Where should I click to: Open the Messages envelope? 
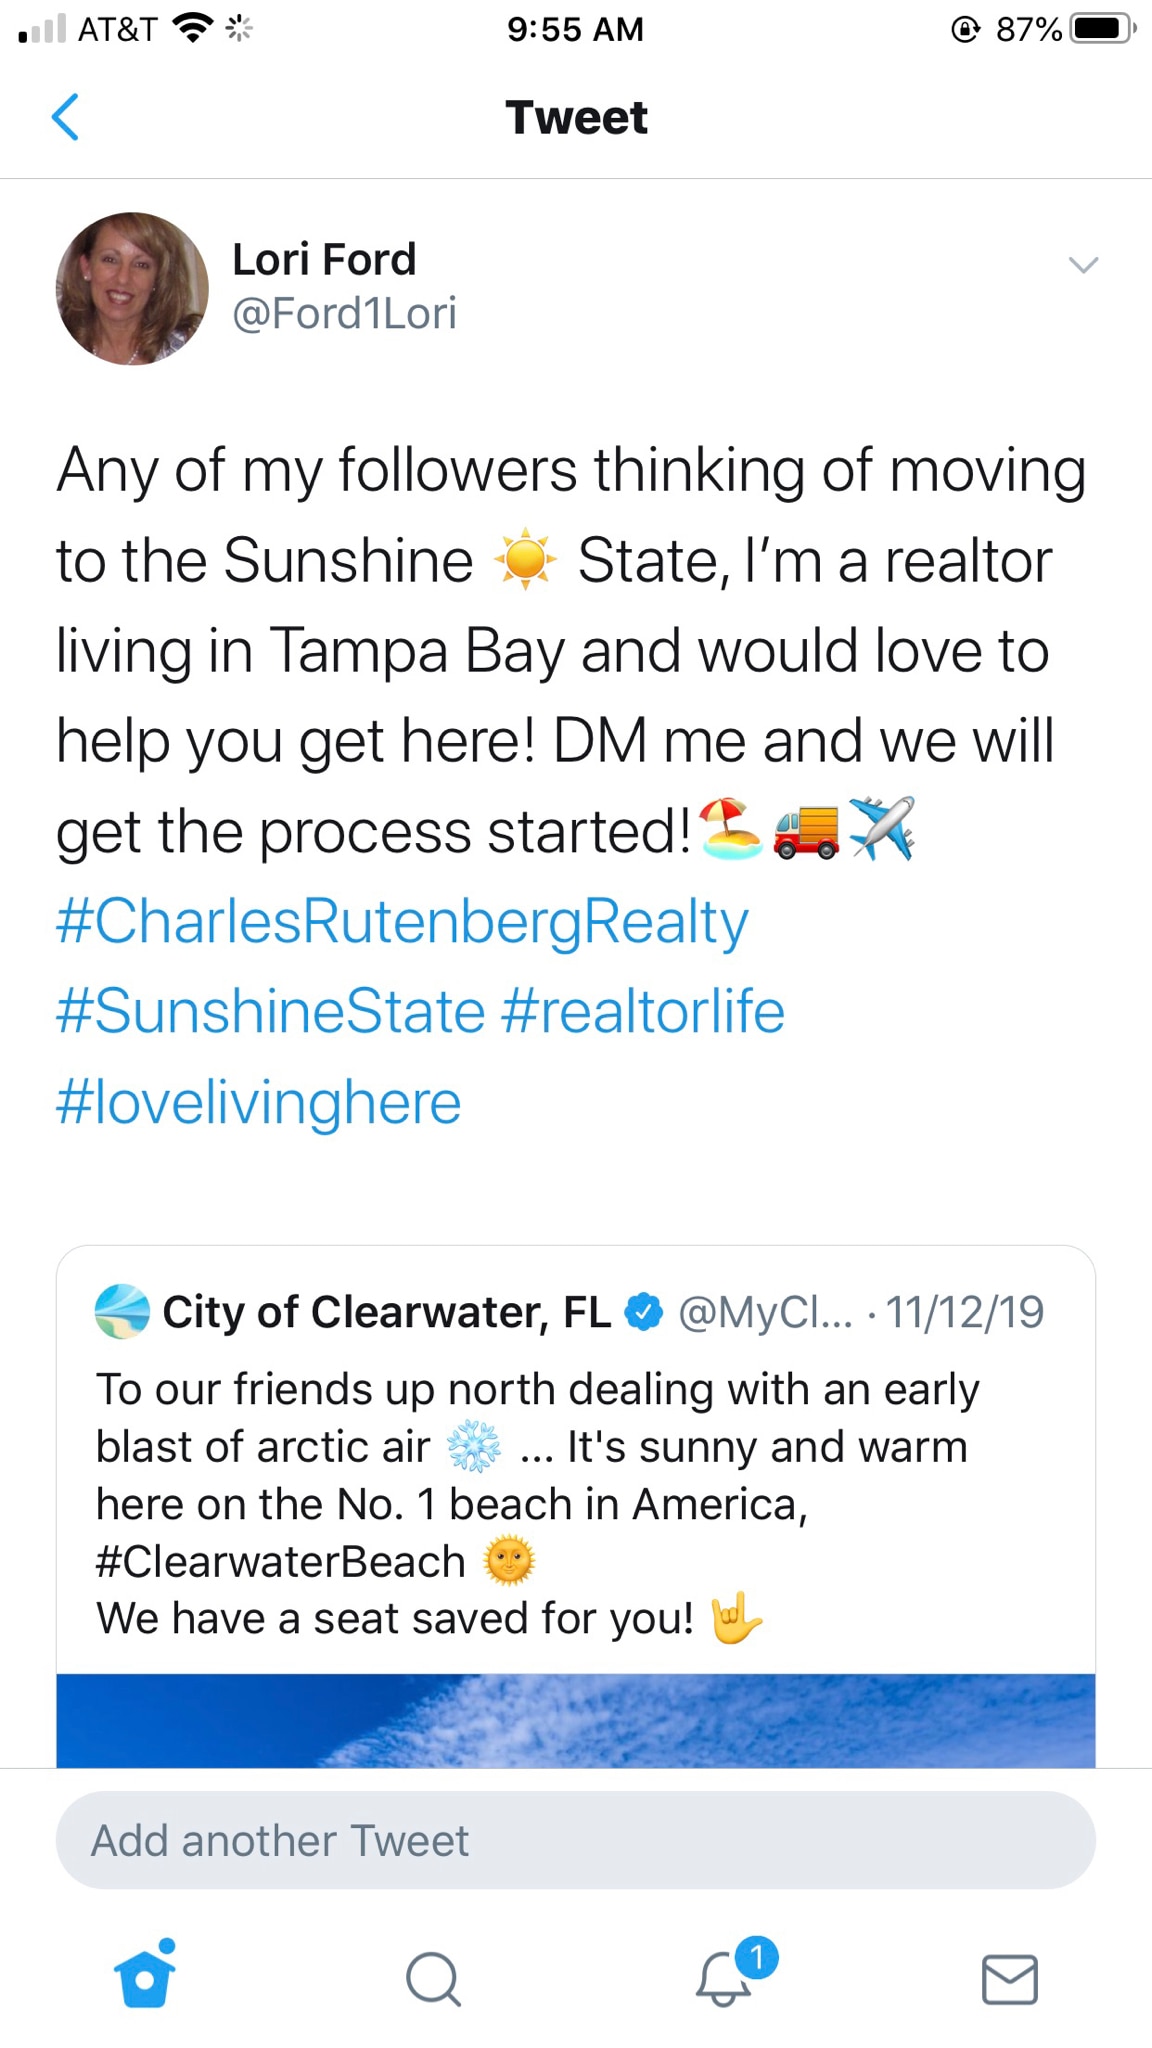click(1009, 1979)
